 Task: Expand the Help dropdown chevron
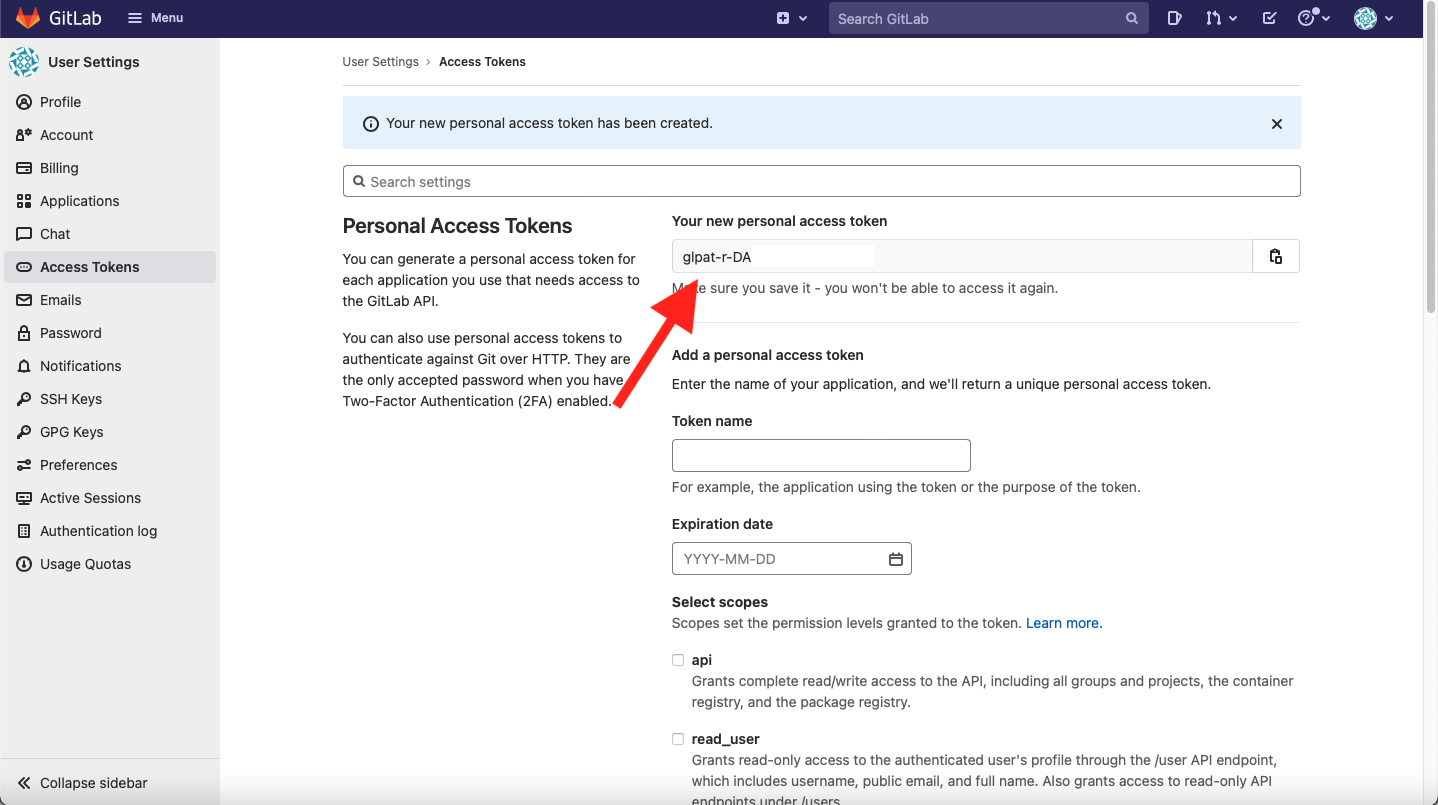coord(1326,18)
